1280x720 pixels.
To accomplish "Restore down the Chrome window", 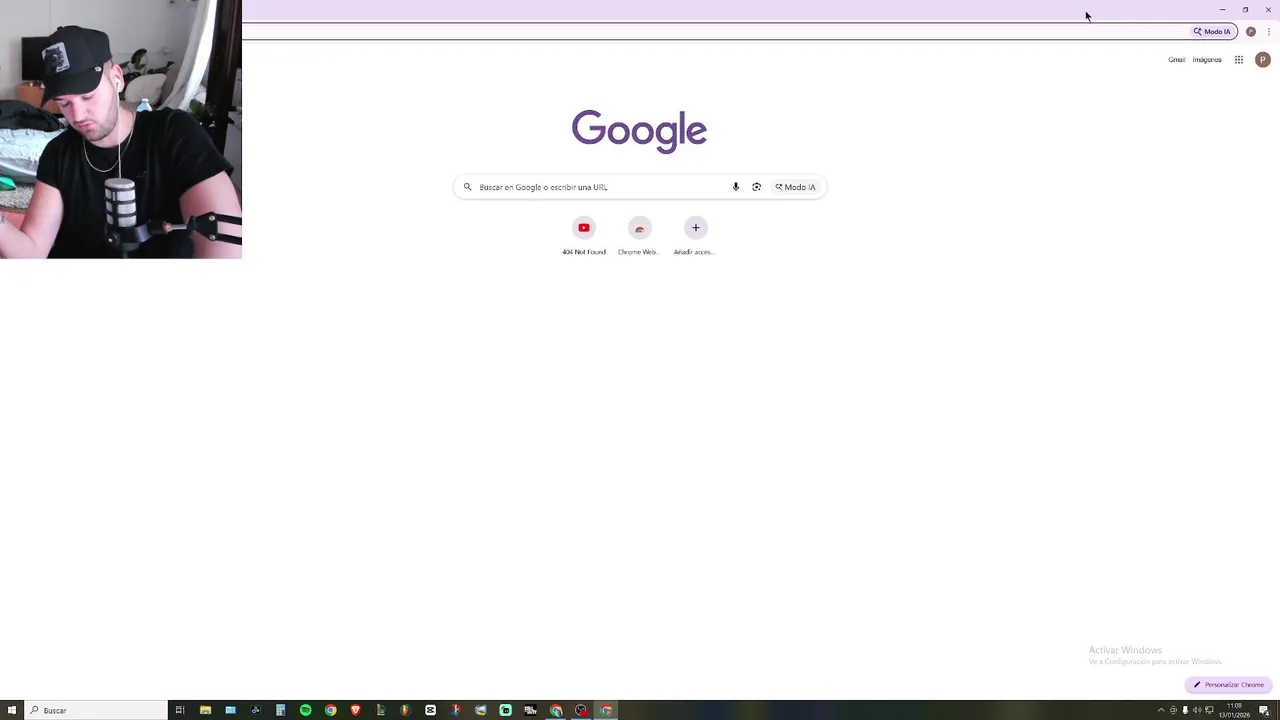I will (1245, 10).
